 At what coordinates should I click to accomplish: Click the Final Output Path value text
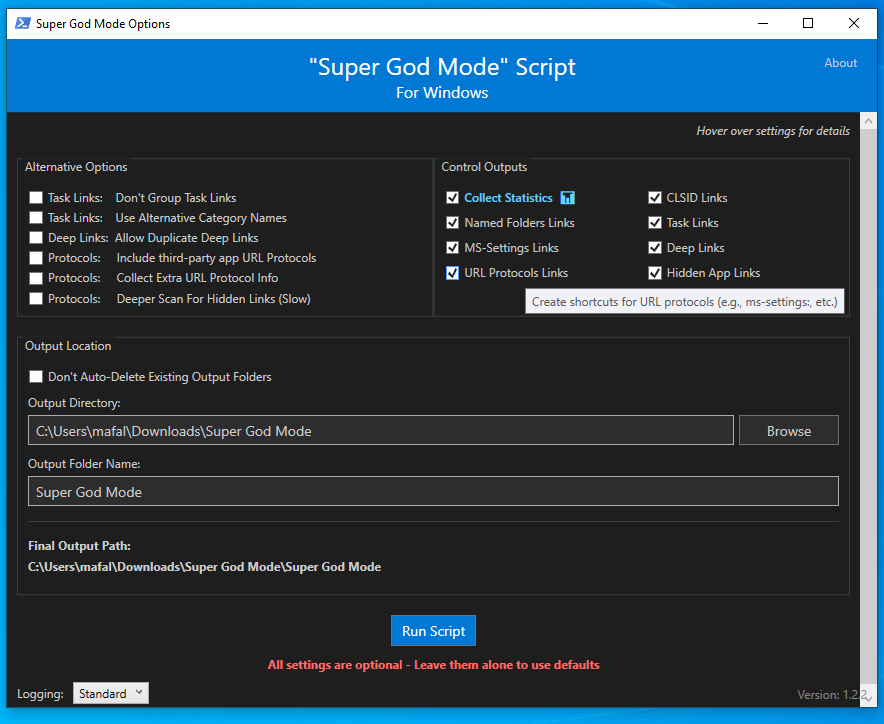click(205, 567)
